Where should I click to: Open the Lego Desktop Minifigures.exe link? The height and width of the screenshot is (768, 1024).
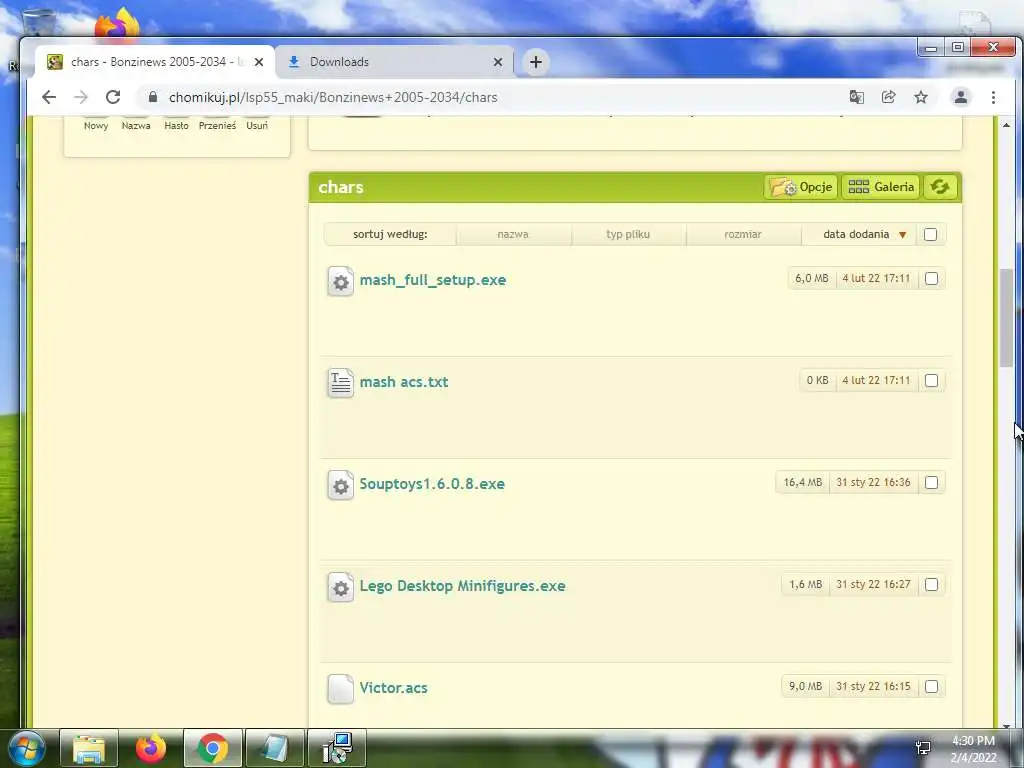click(462, 586)
